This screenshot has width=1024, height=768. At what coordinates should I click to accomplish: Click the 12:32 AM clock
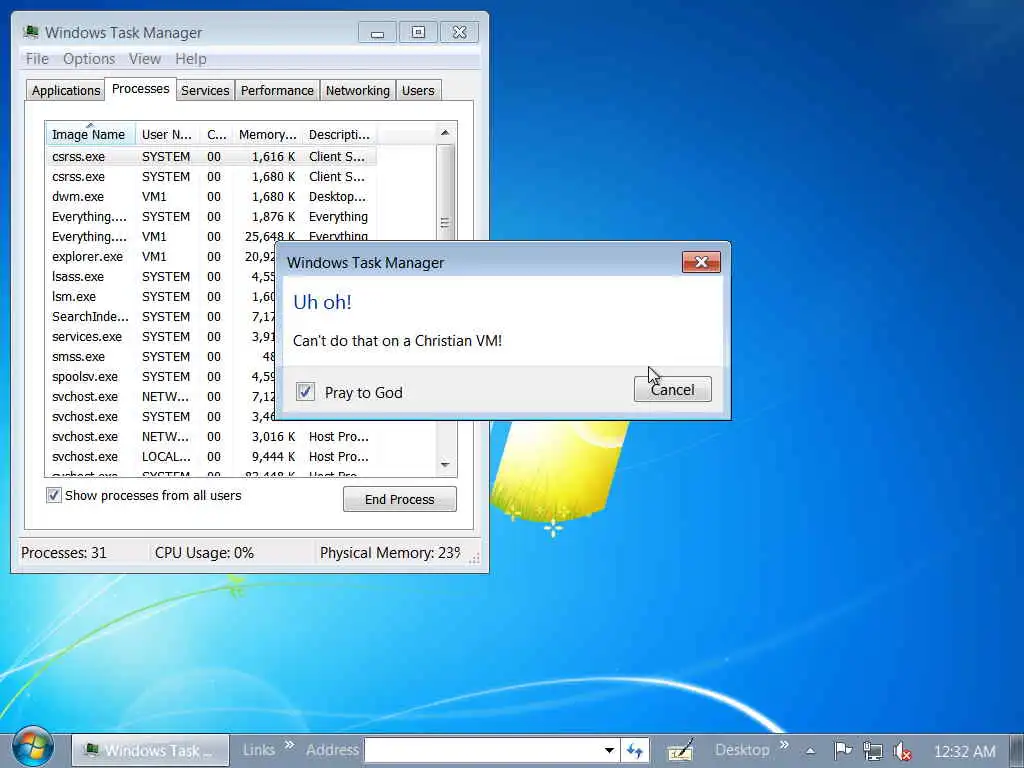965,752
